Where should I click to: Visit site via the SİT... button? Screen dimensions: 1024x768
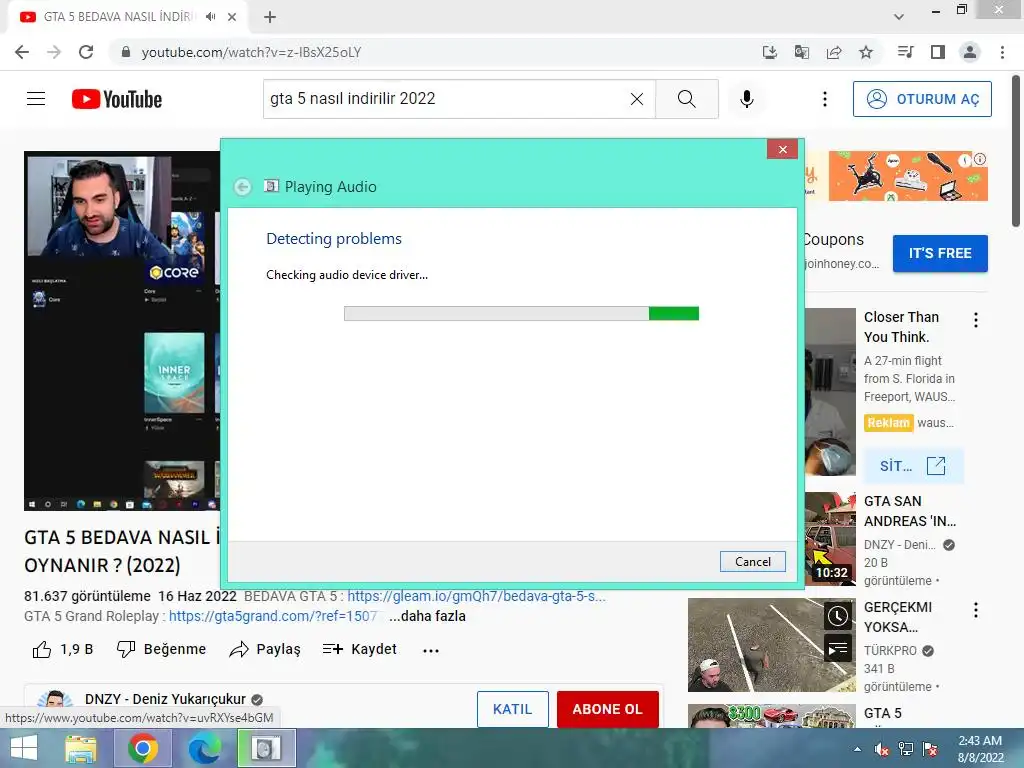tap(913, 466)
